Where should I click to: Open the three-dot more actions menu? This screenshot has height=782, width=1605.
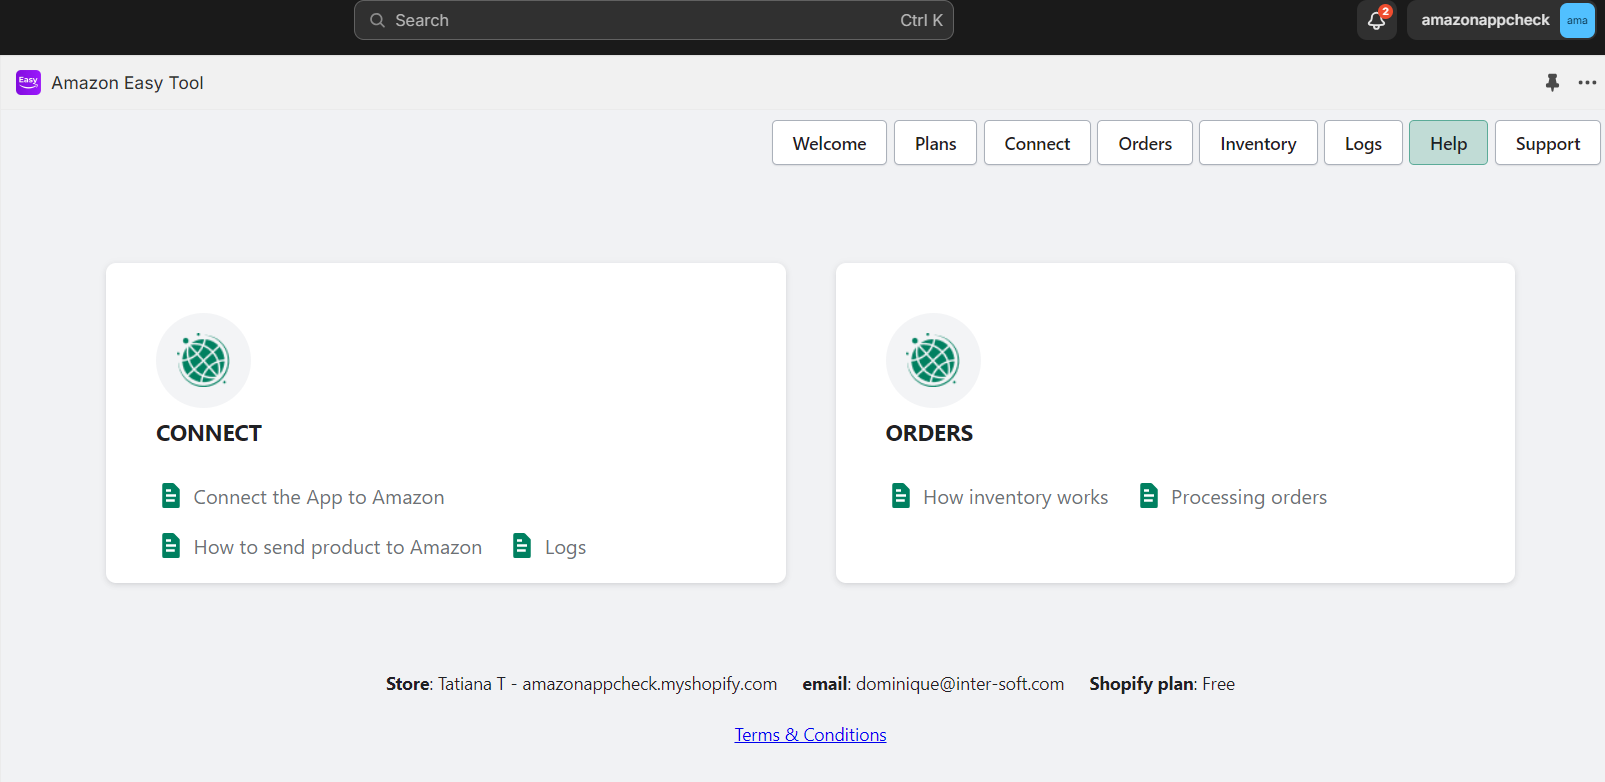pyautogui.click(x=1587, y=83)
